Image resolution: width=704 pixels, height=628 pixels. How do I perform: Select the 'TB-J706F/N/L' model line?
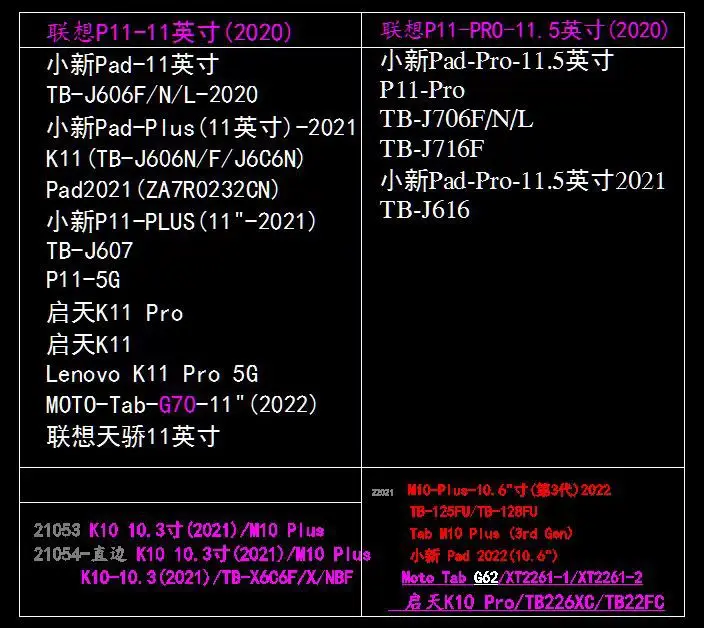click(456, 119)
